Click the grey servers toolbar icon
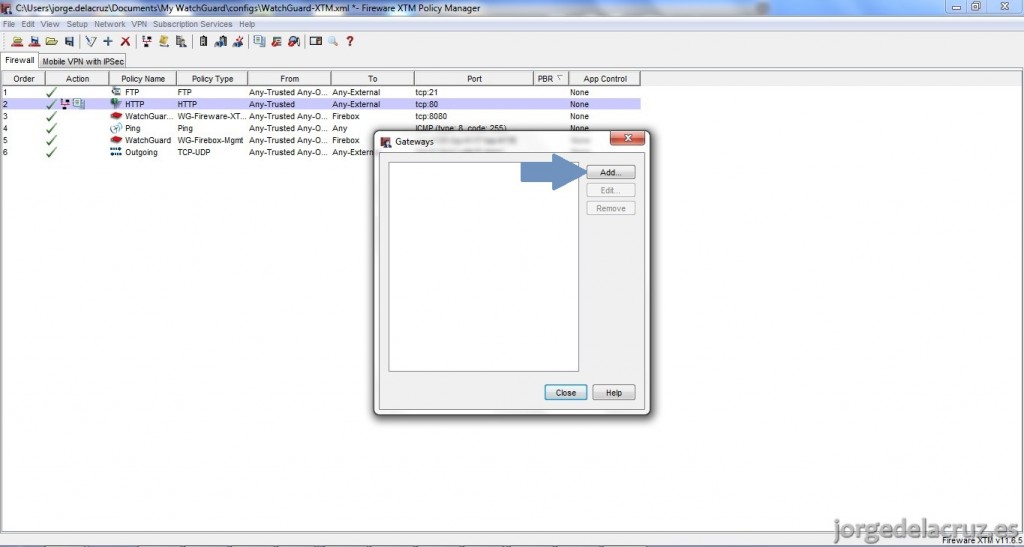The width and height of the screenshot is (1024, 547). tap(181, 41)
